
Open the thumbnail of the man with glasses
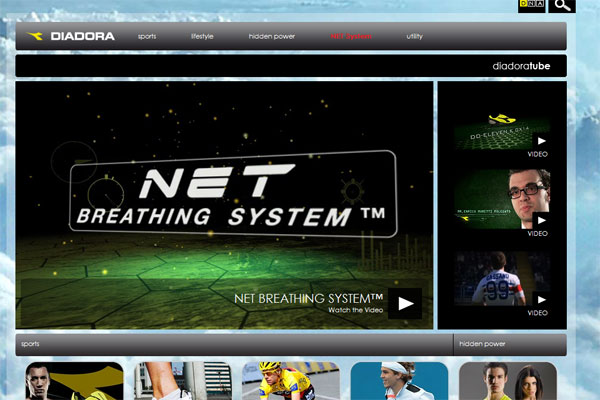[502, 199]
